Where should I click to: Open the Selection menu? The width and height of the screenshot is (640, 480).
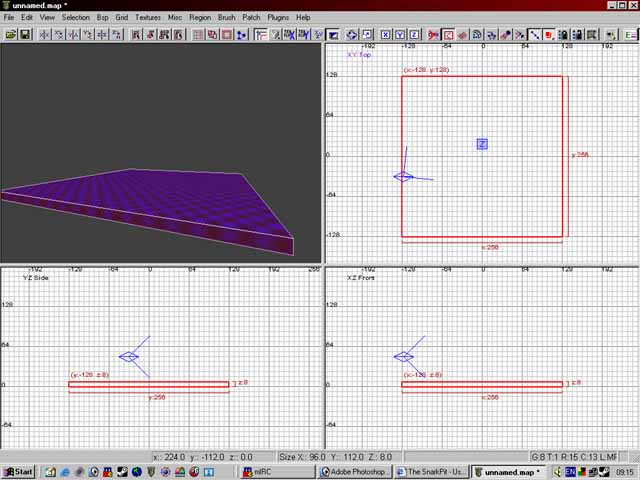(75, 17)
